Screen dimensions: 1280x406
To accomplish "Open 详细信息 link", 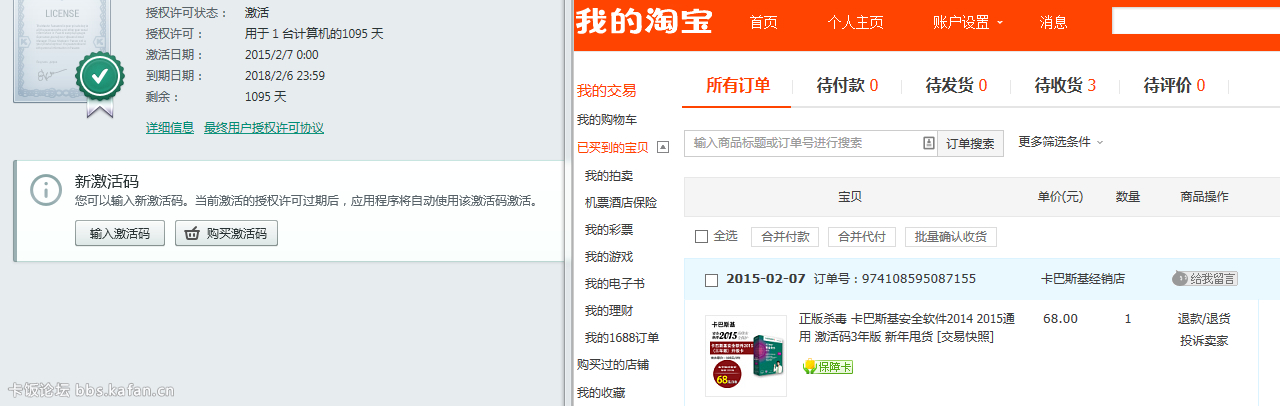I will click(x=170, y=128).
